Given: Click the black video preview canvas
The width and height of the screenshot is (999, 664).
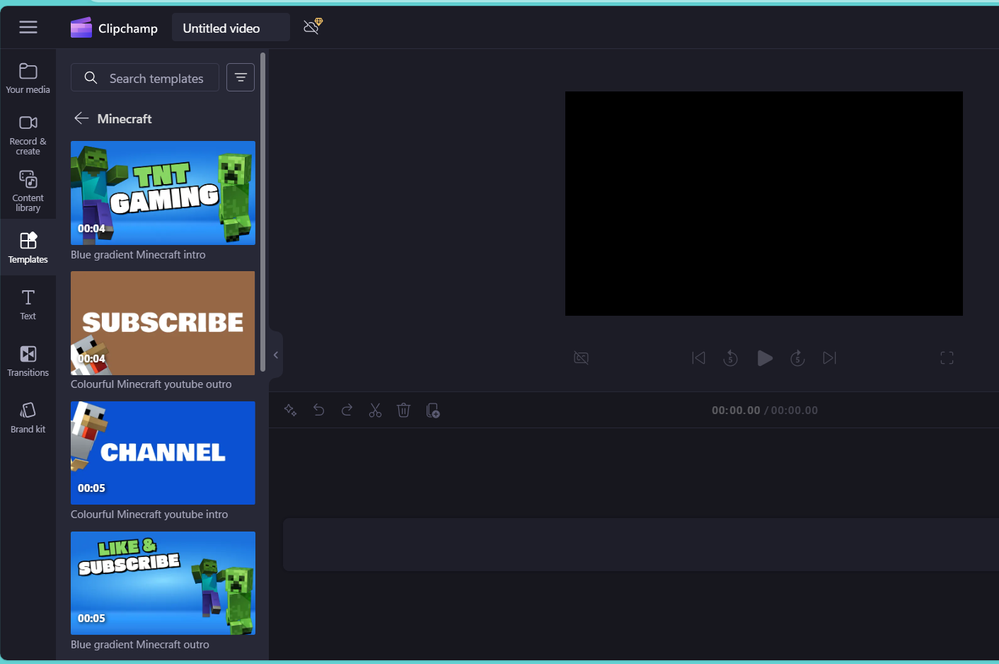Looking at the screenshot, I should coord(764,203).
